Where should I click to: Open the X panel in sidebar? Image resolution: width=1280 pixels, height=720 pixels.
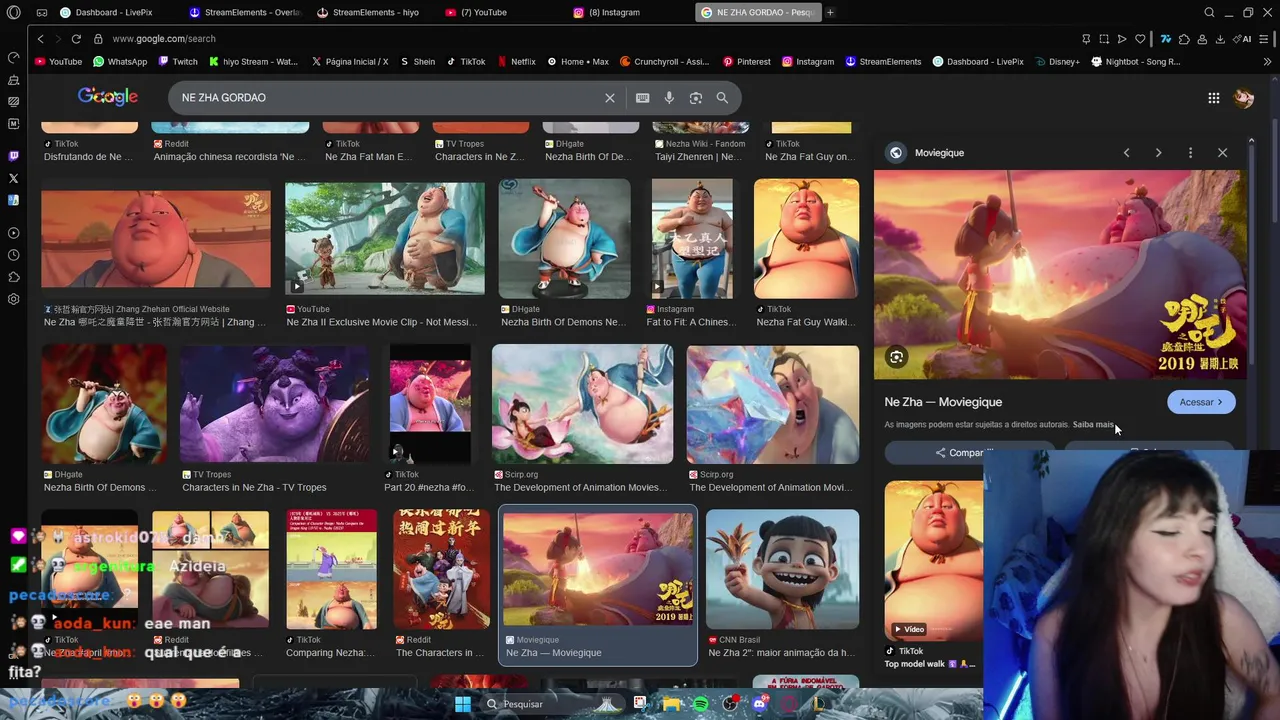13,178
